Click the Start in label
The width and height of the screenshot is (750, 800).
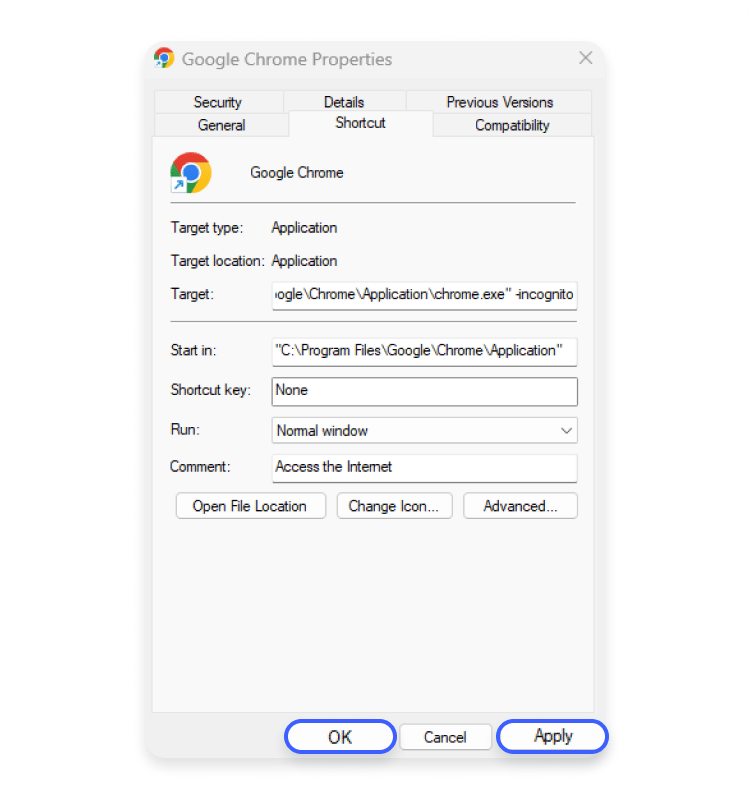(x=193, y=351)
